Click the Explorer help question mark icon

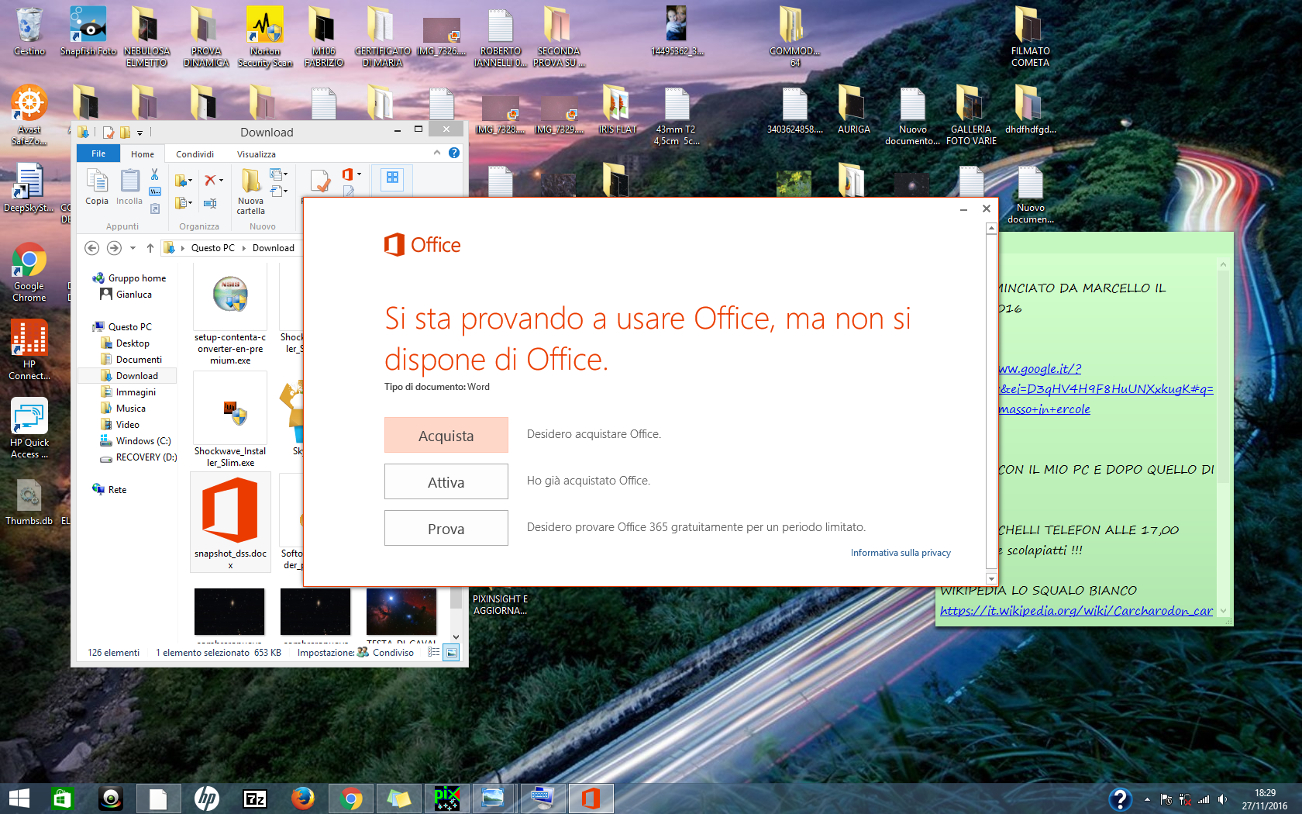click(454, 153)
